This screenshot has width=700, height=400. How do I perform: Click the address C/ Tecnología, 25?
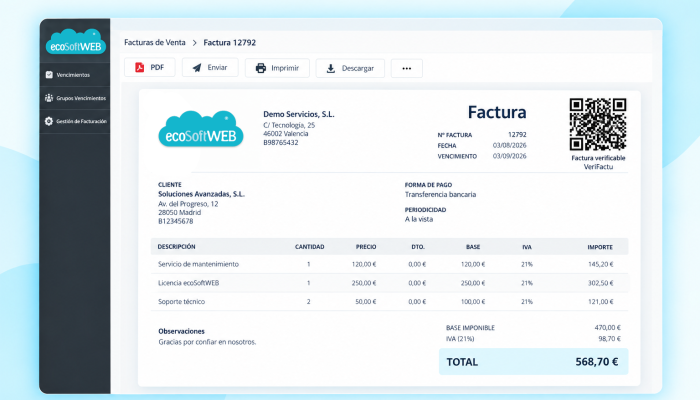click(x=289, y=125)
